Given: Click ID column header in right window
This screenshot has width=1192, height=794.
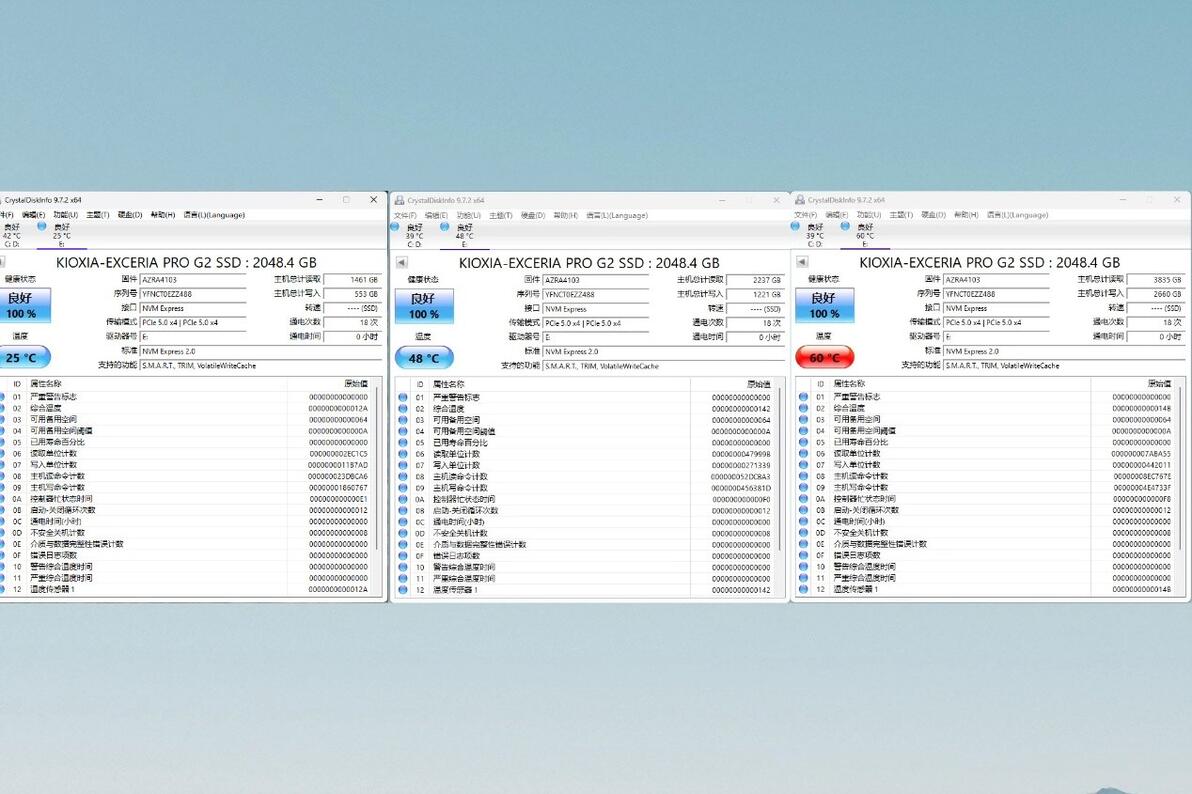Looking at the screenshot, I should [x=820, y=384].
